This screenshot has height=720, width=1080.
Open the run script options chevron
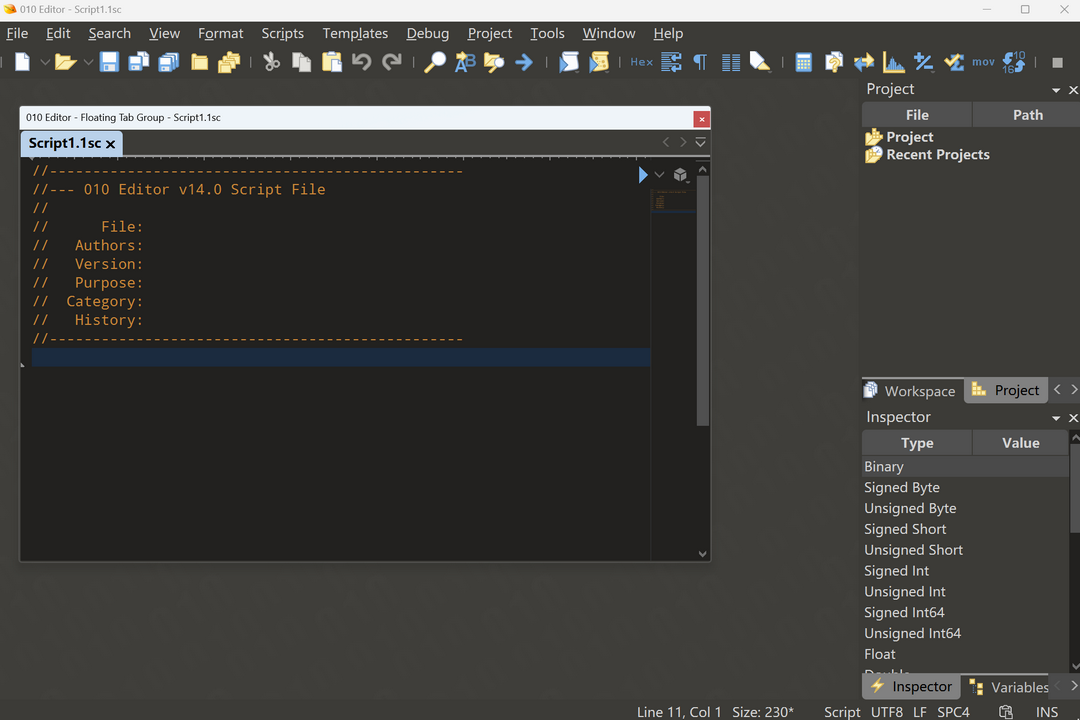(659, 175)
